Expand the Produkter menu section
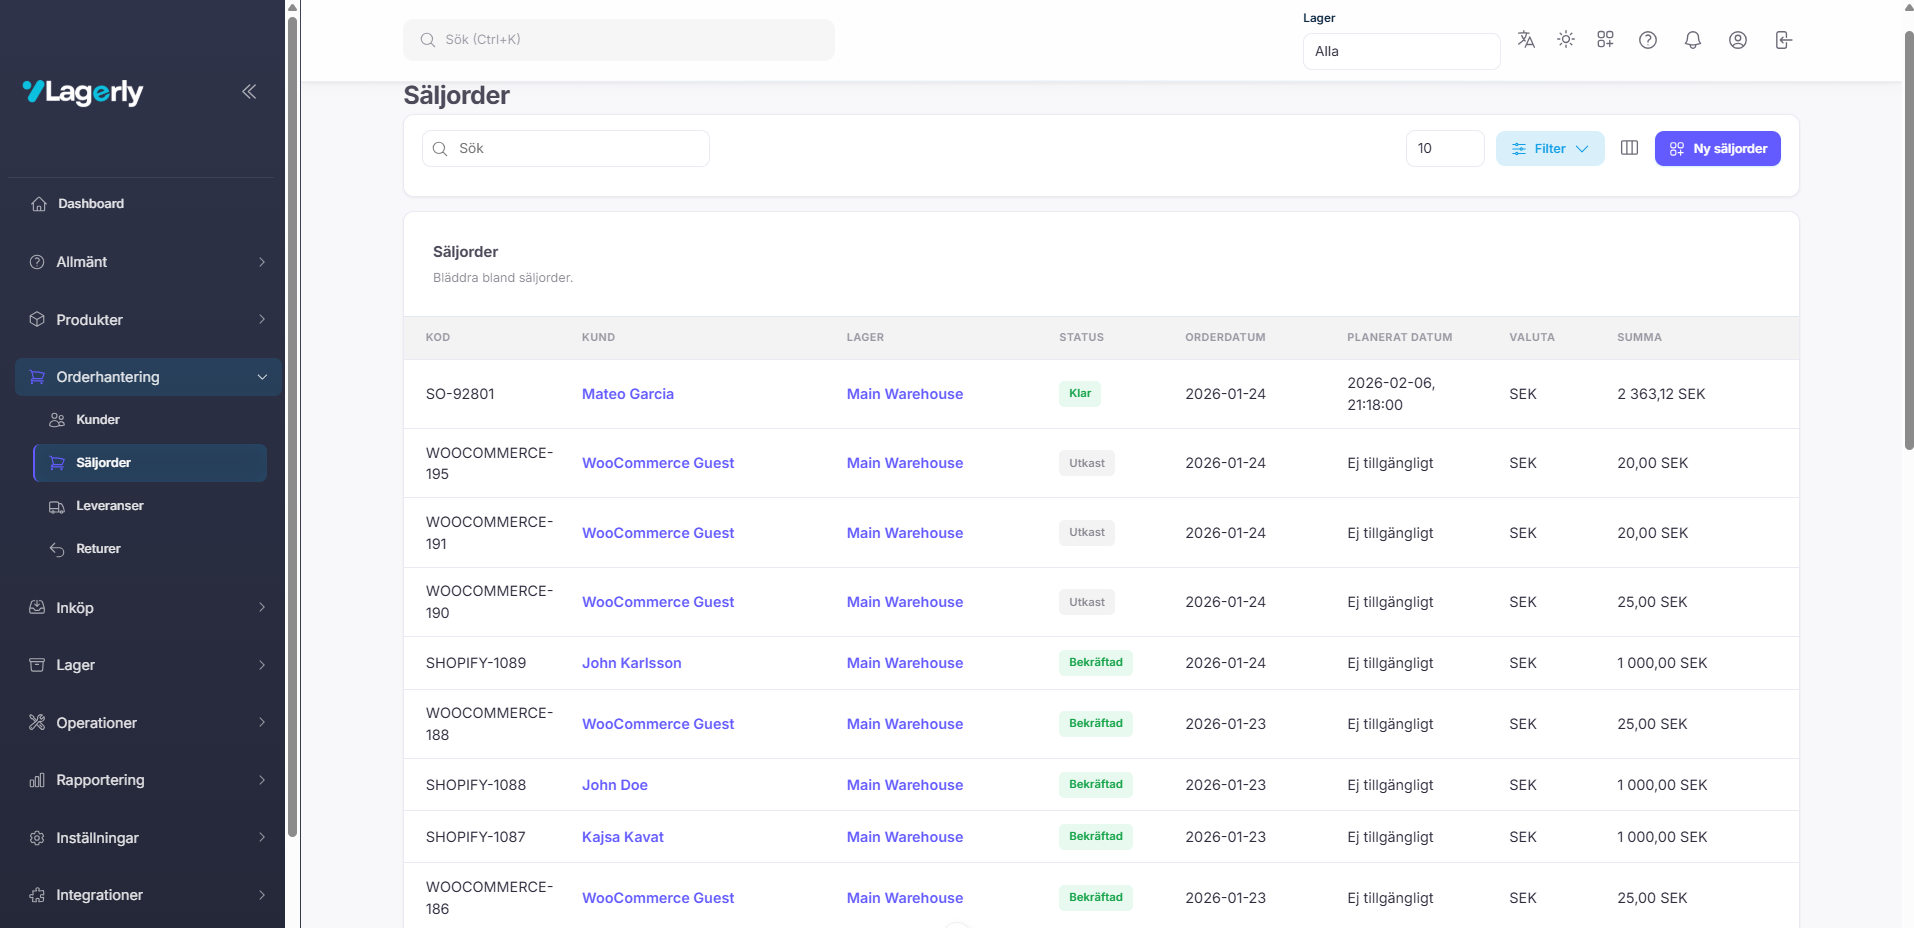1914x928 pixels. tap(148, 320)
